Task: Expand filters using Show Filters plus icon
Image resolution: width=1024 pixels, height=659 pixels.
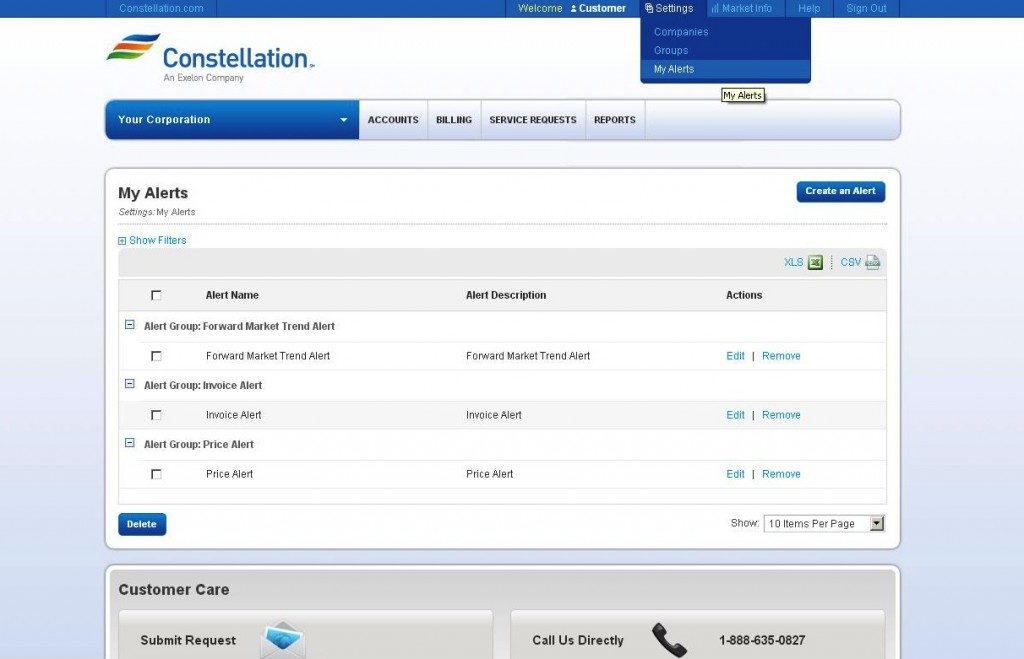Action: tap(122, 241)
